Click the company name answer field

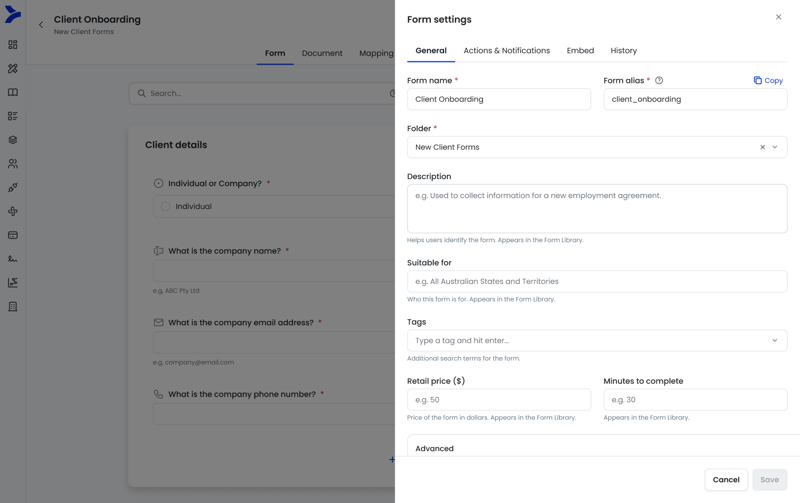tap(274, 271)
